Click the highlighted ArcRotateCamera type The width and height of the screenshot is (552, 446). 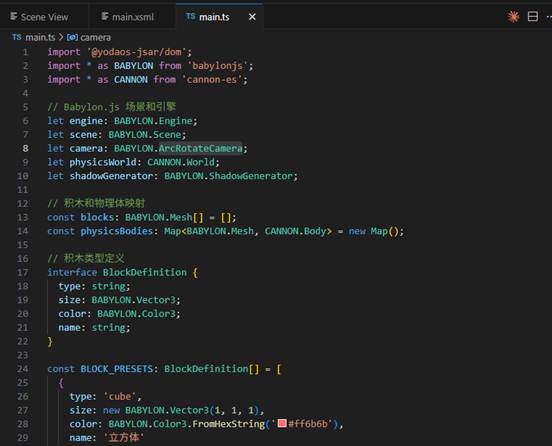coord(200,148)
